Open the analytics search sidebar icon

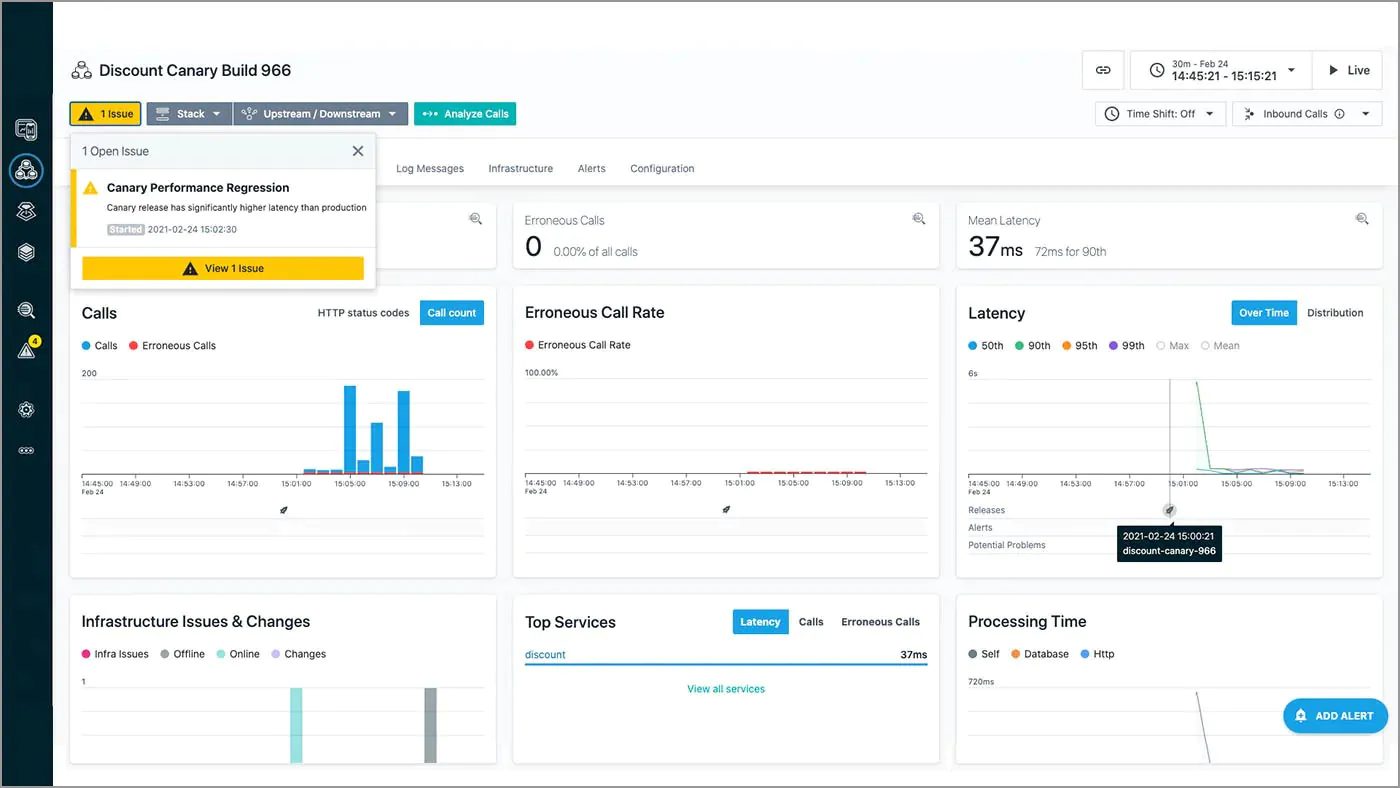click(26, 310)
